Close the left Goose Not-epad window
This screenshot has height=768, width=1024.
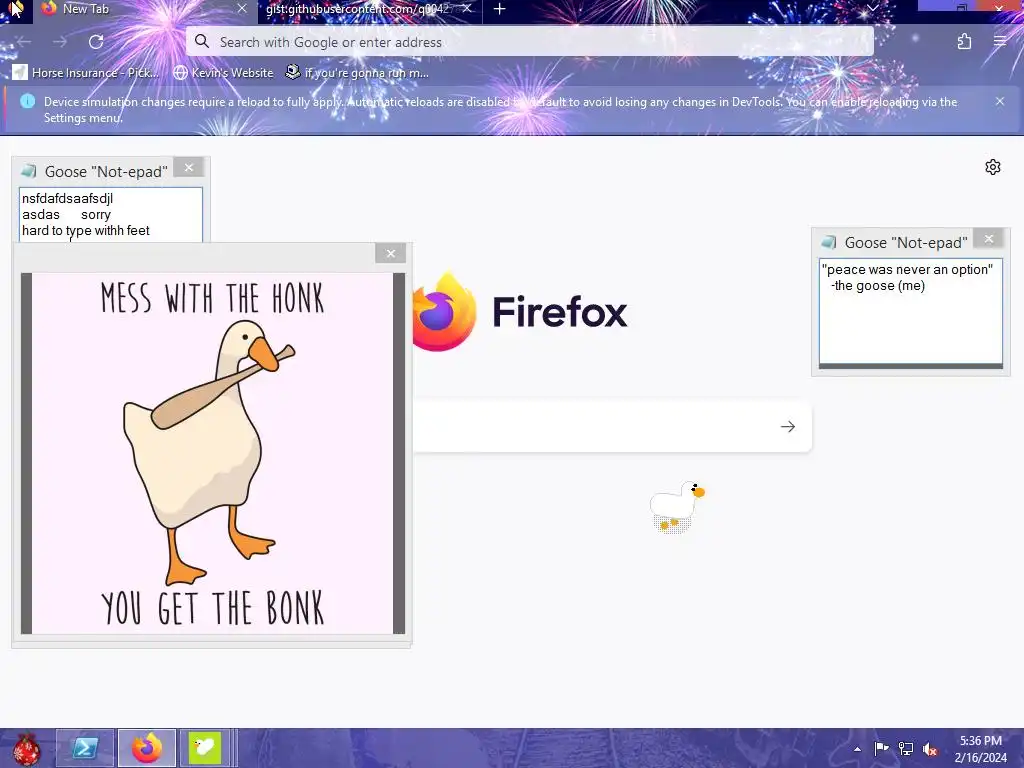click(x=189, y=168)
